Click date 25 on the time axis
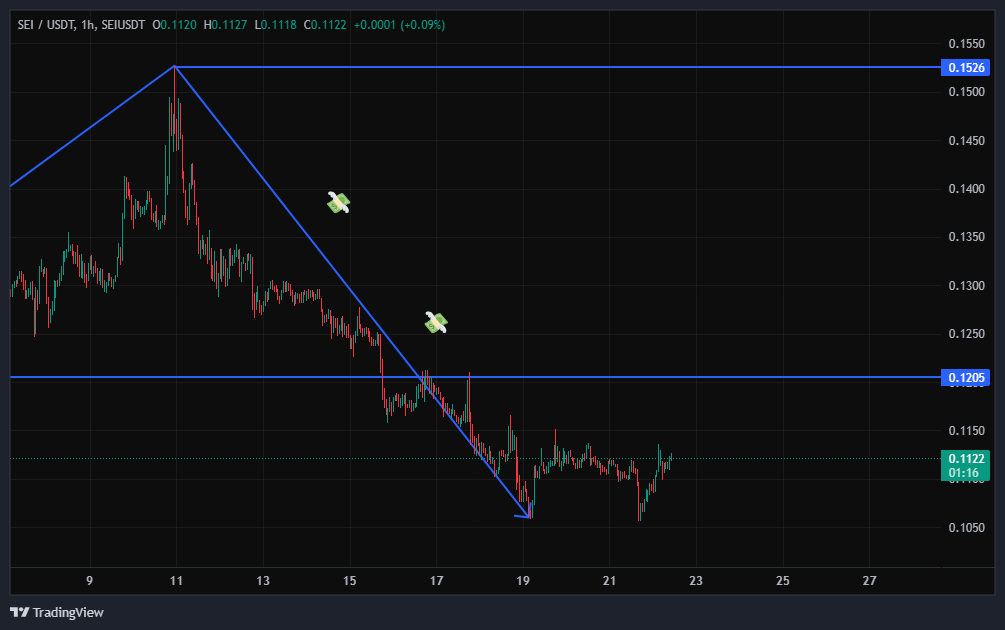The width and height of the screenshot is (1005, 630). [x=783, y=580]
